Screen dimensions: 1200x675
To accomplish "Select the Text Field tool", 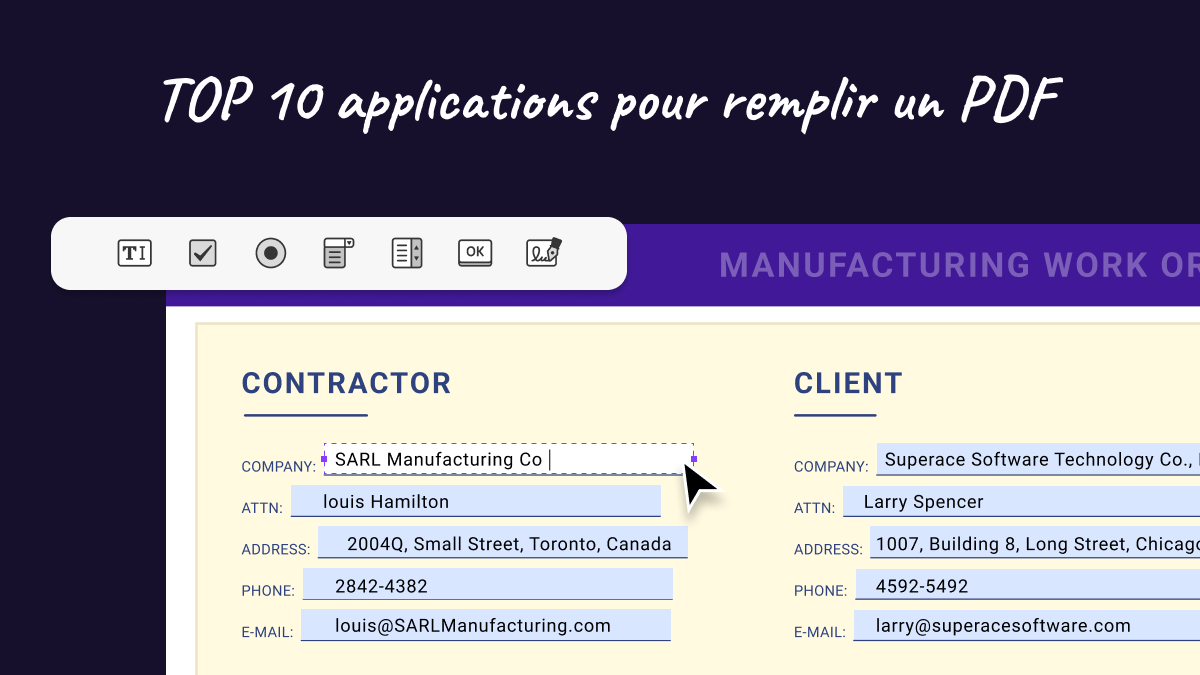I will 134,253.
